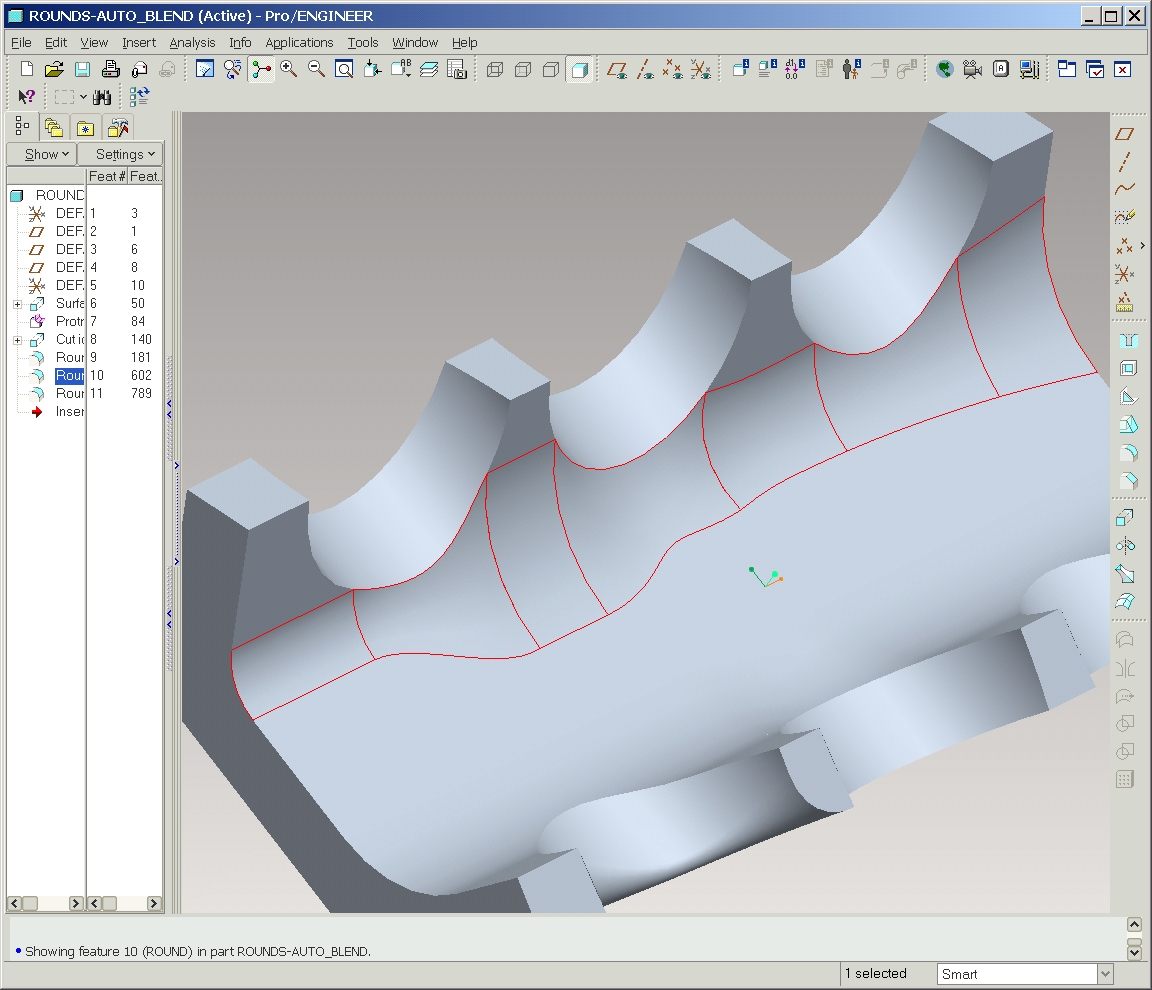Screen dimensions: 1152x990
Task: Select the Protrusion feature in model tree
Action: [69, 321]
